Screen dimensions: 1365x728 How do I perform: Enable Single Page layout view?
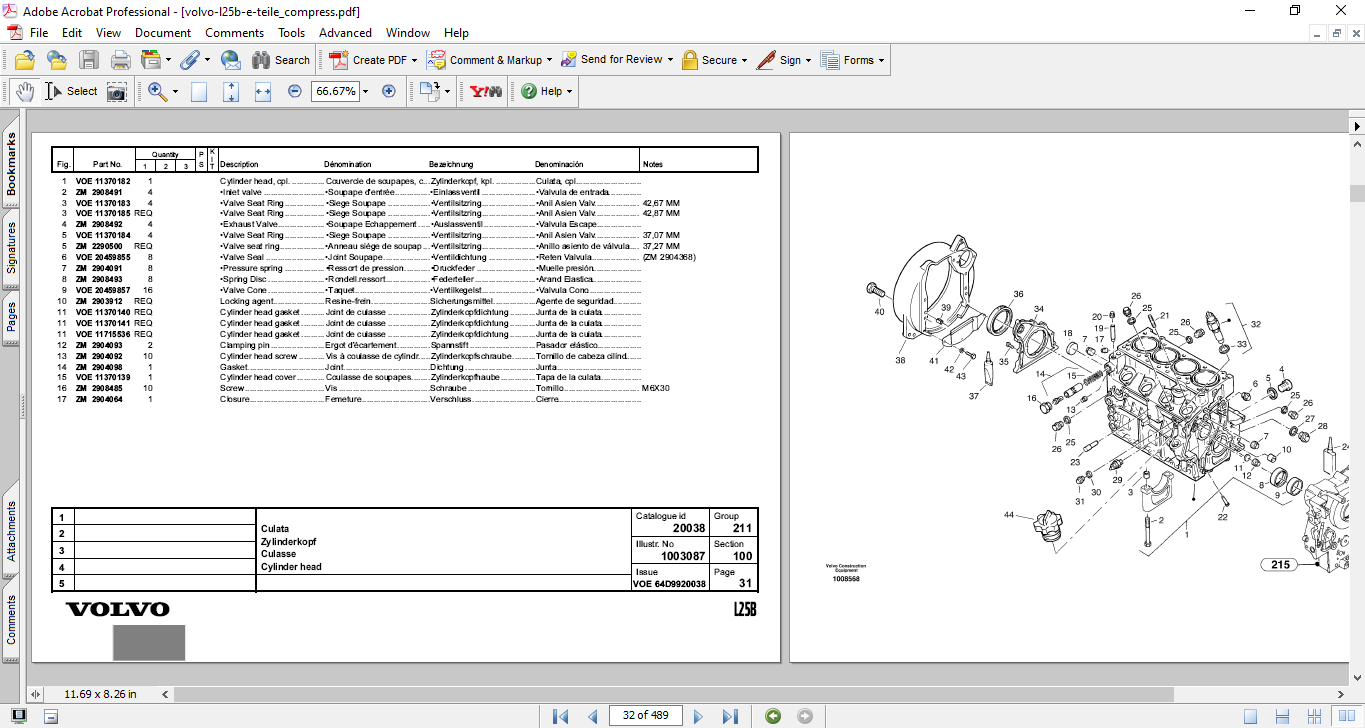(1250, 716)
